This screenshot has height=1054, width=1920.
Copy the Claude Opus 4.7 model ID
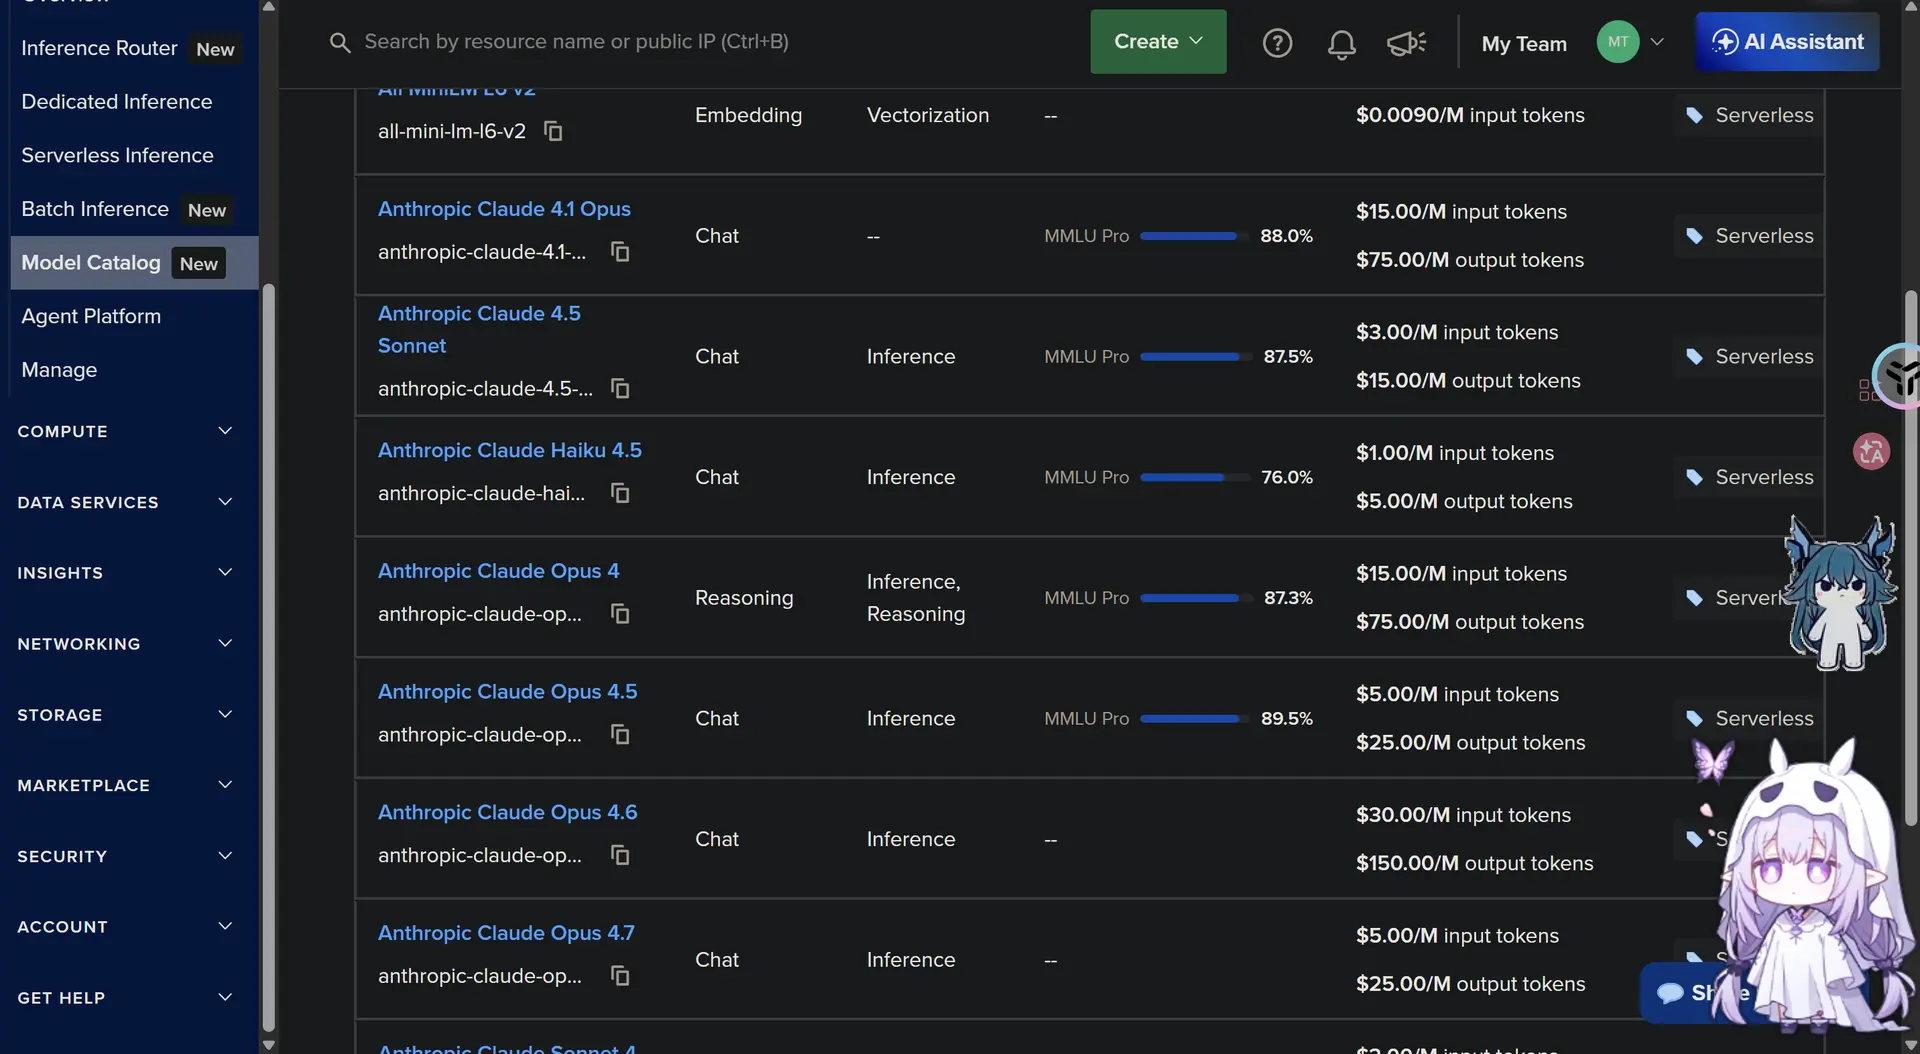coord(620,976)
